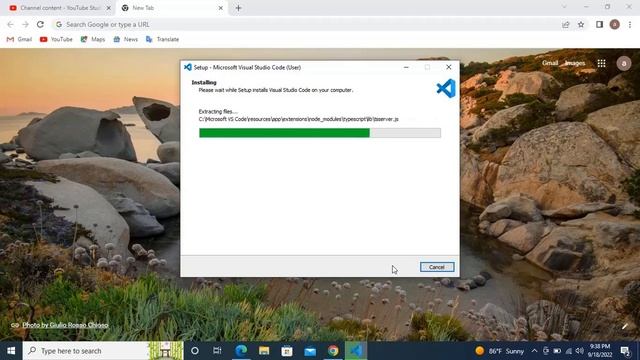Open Mail app from taskbar
Screen dimensions: 640x360
310,351
